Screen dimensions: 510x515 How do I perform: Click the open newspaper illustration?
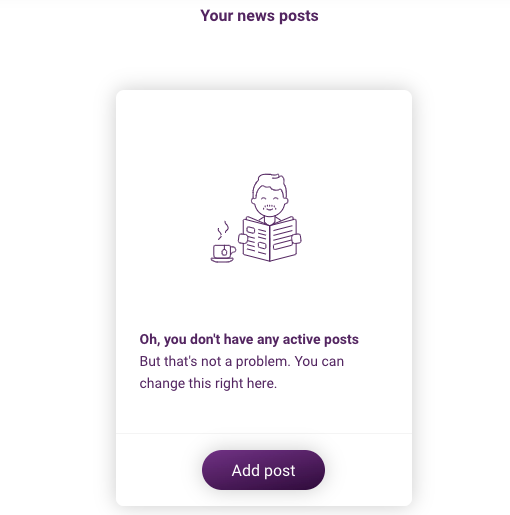(x=270, y=239)
